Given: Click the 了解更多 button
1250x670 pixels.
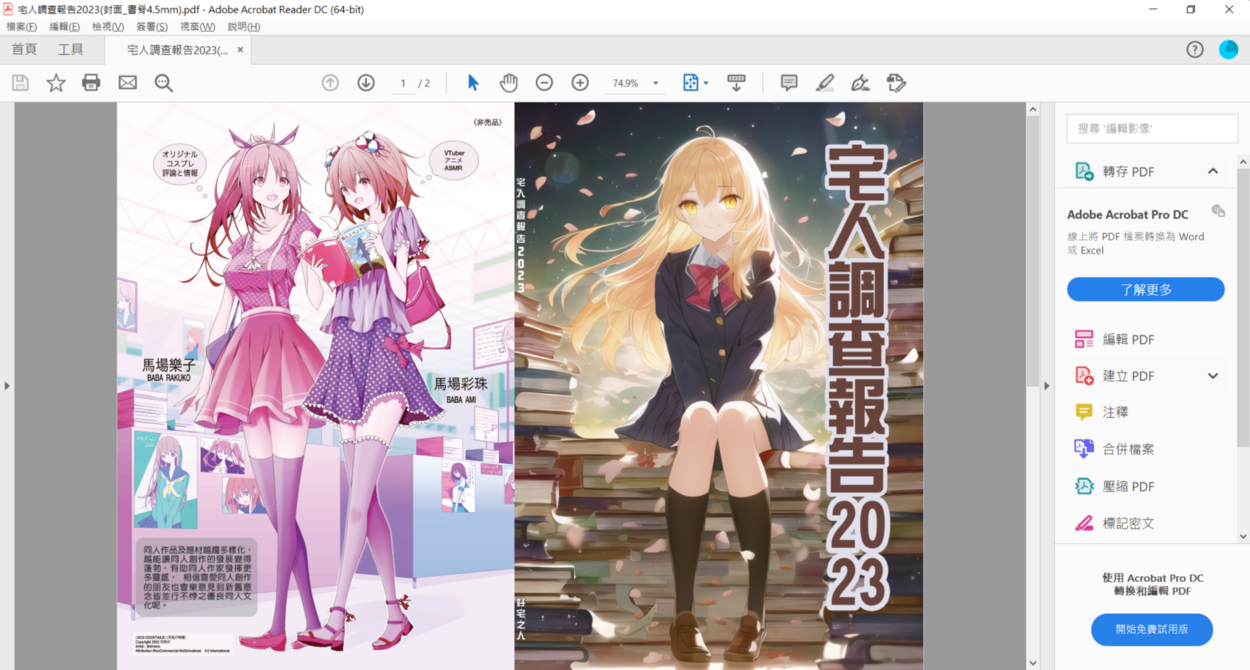Looking at the screenshot, I should coord(1146,289).
